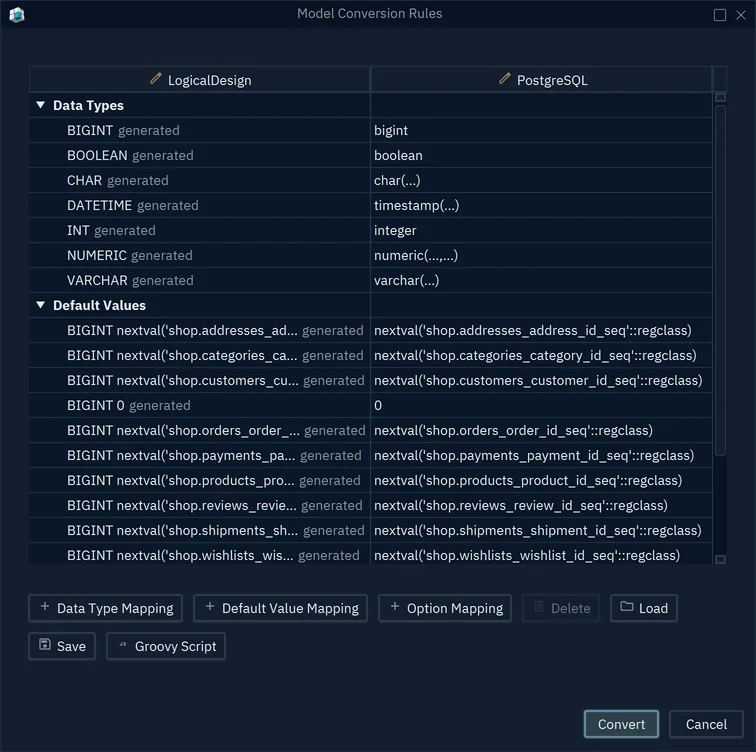The width and height of the screenshot is (756, 752).
Task: Click the PostgreSQL column header
Action: pos(541,80)
